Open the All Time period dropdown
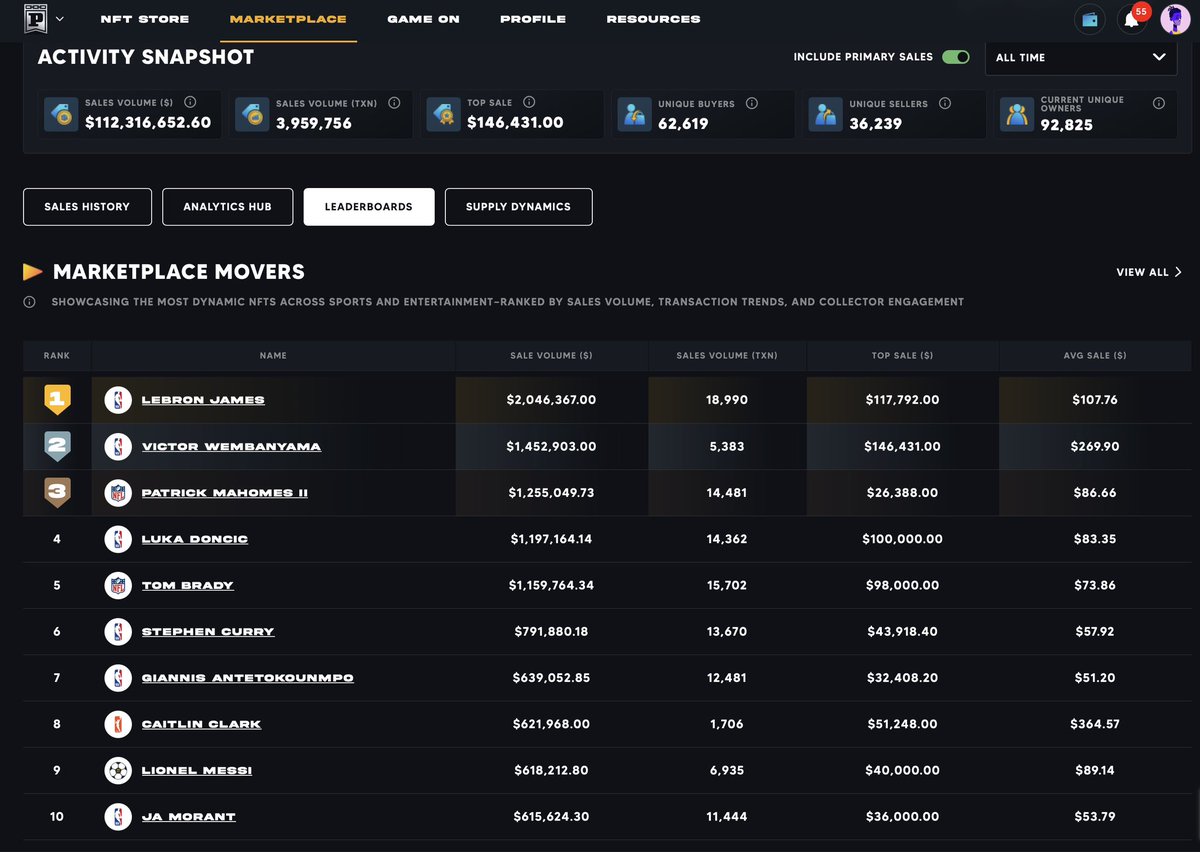Image resolution: width=1200 pixels, height=852 pixels. tap(1081, 57)
